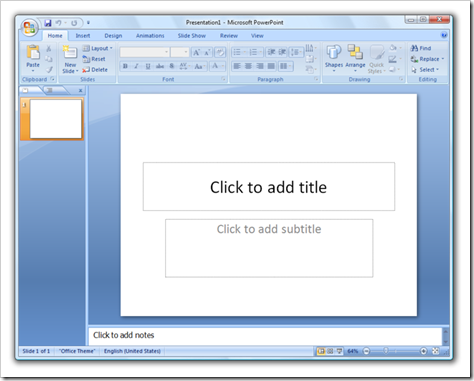Open Change Case menu

(x=200, y=66)
